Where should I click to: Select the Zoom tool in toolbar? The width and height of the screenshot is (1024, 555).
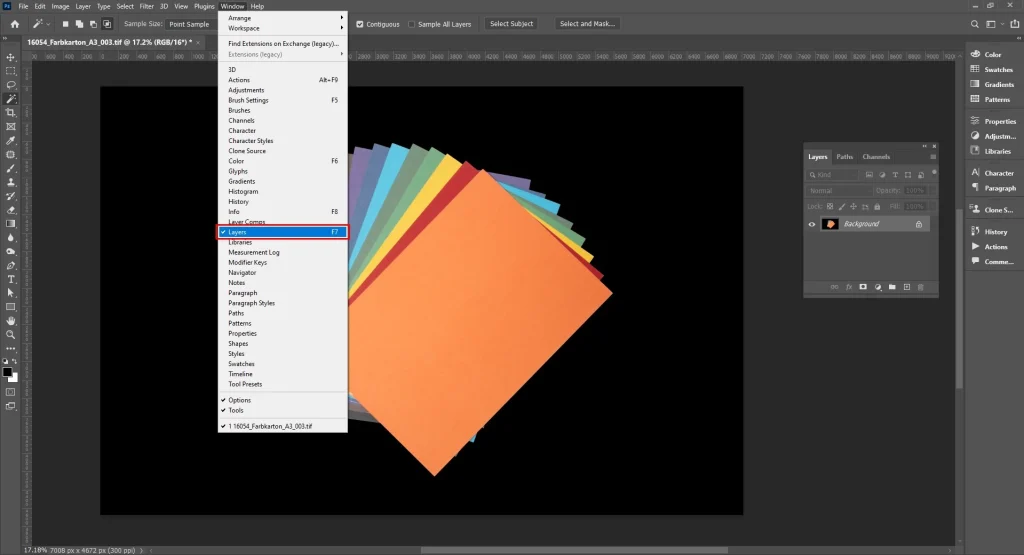click(11, 335)
